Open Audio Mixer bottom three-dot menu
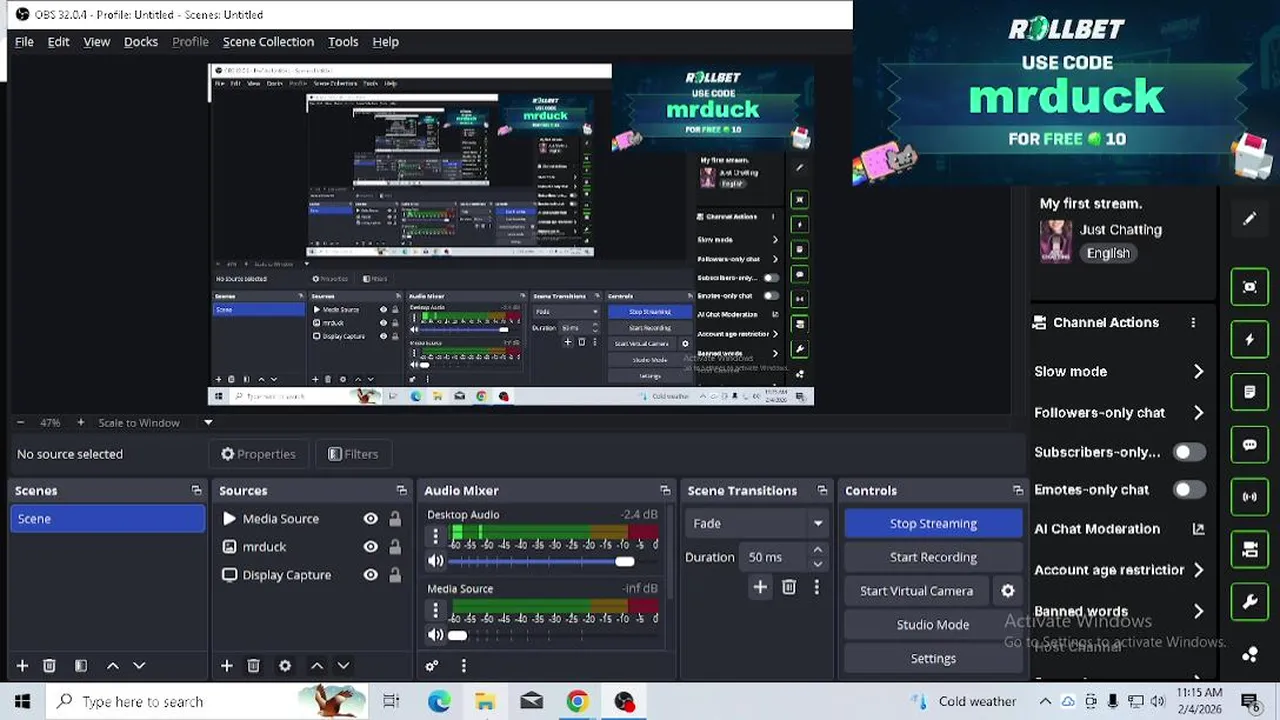 click(463, 666)
